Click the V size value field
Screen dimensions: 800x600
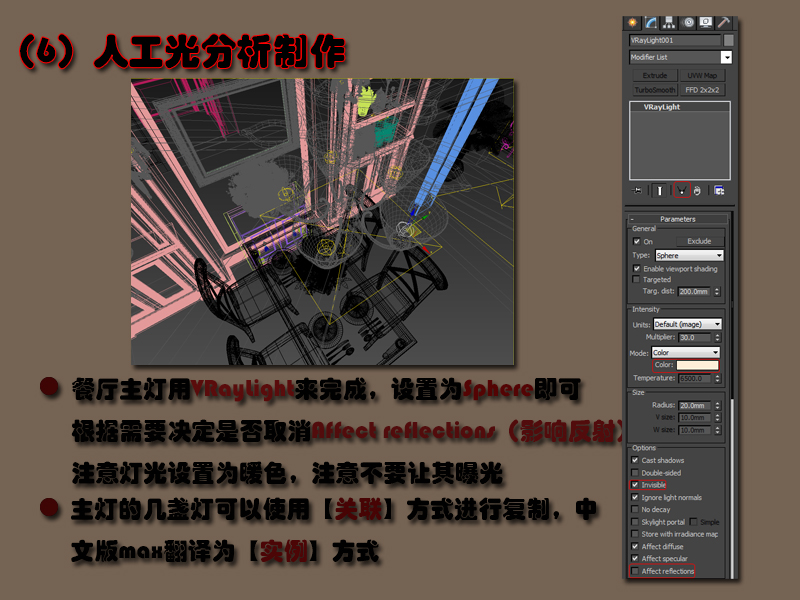point(695,417)
